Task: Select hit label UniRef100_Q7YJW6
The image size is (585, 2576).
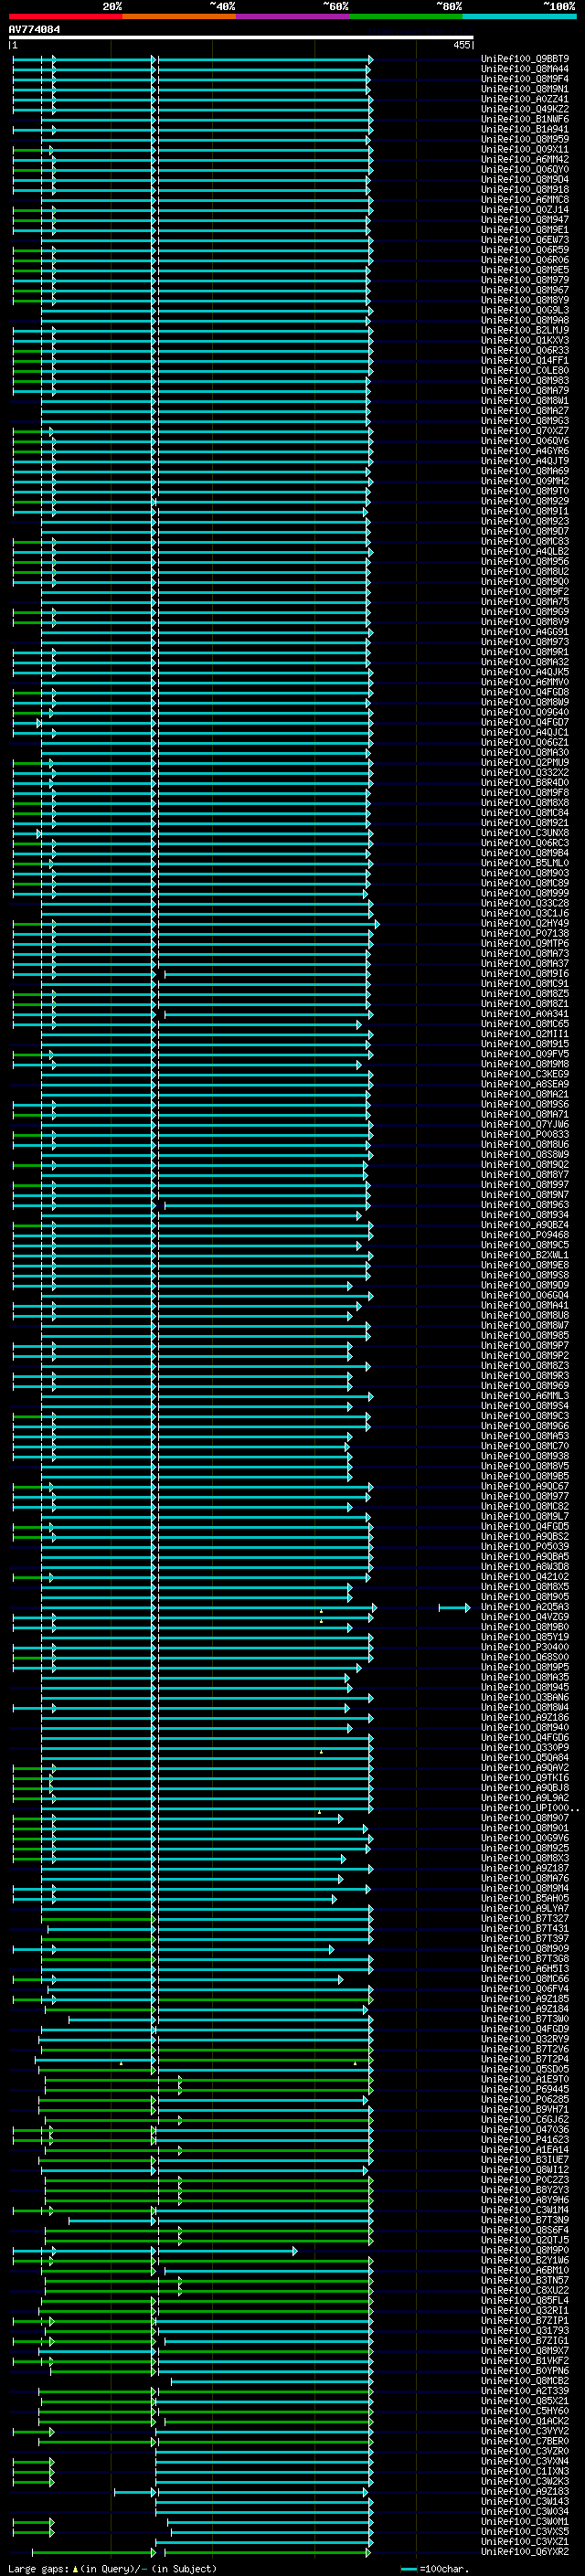Action: tap(525, 1124)
